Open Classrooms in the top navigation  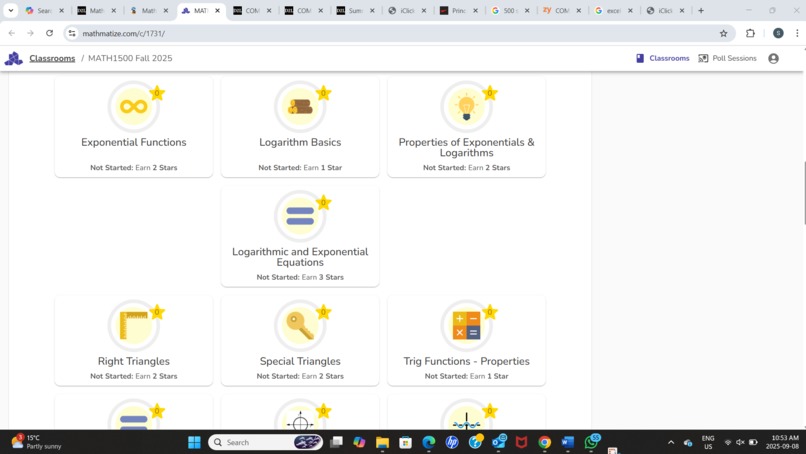pyautogui.click(x=663, y=59)
